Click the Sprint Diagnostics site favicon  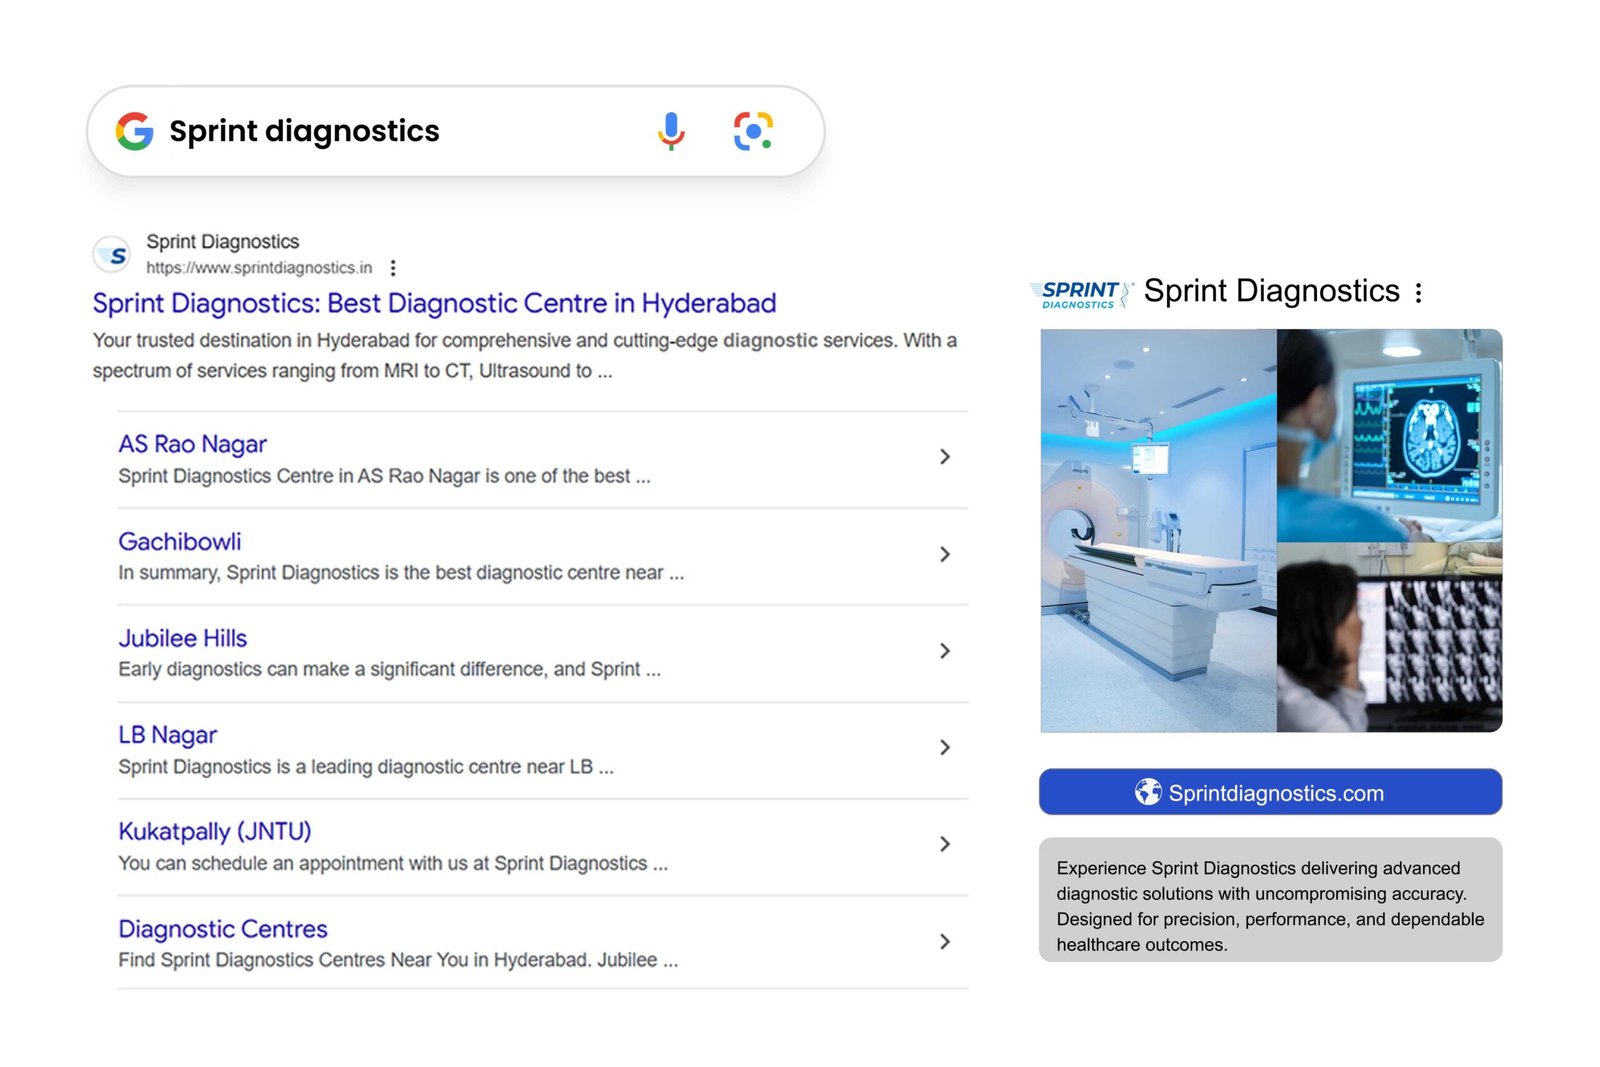click(x=113, y=255)
